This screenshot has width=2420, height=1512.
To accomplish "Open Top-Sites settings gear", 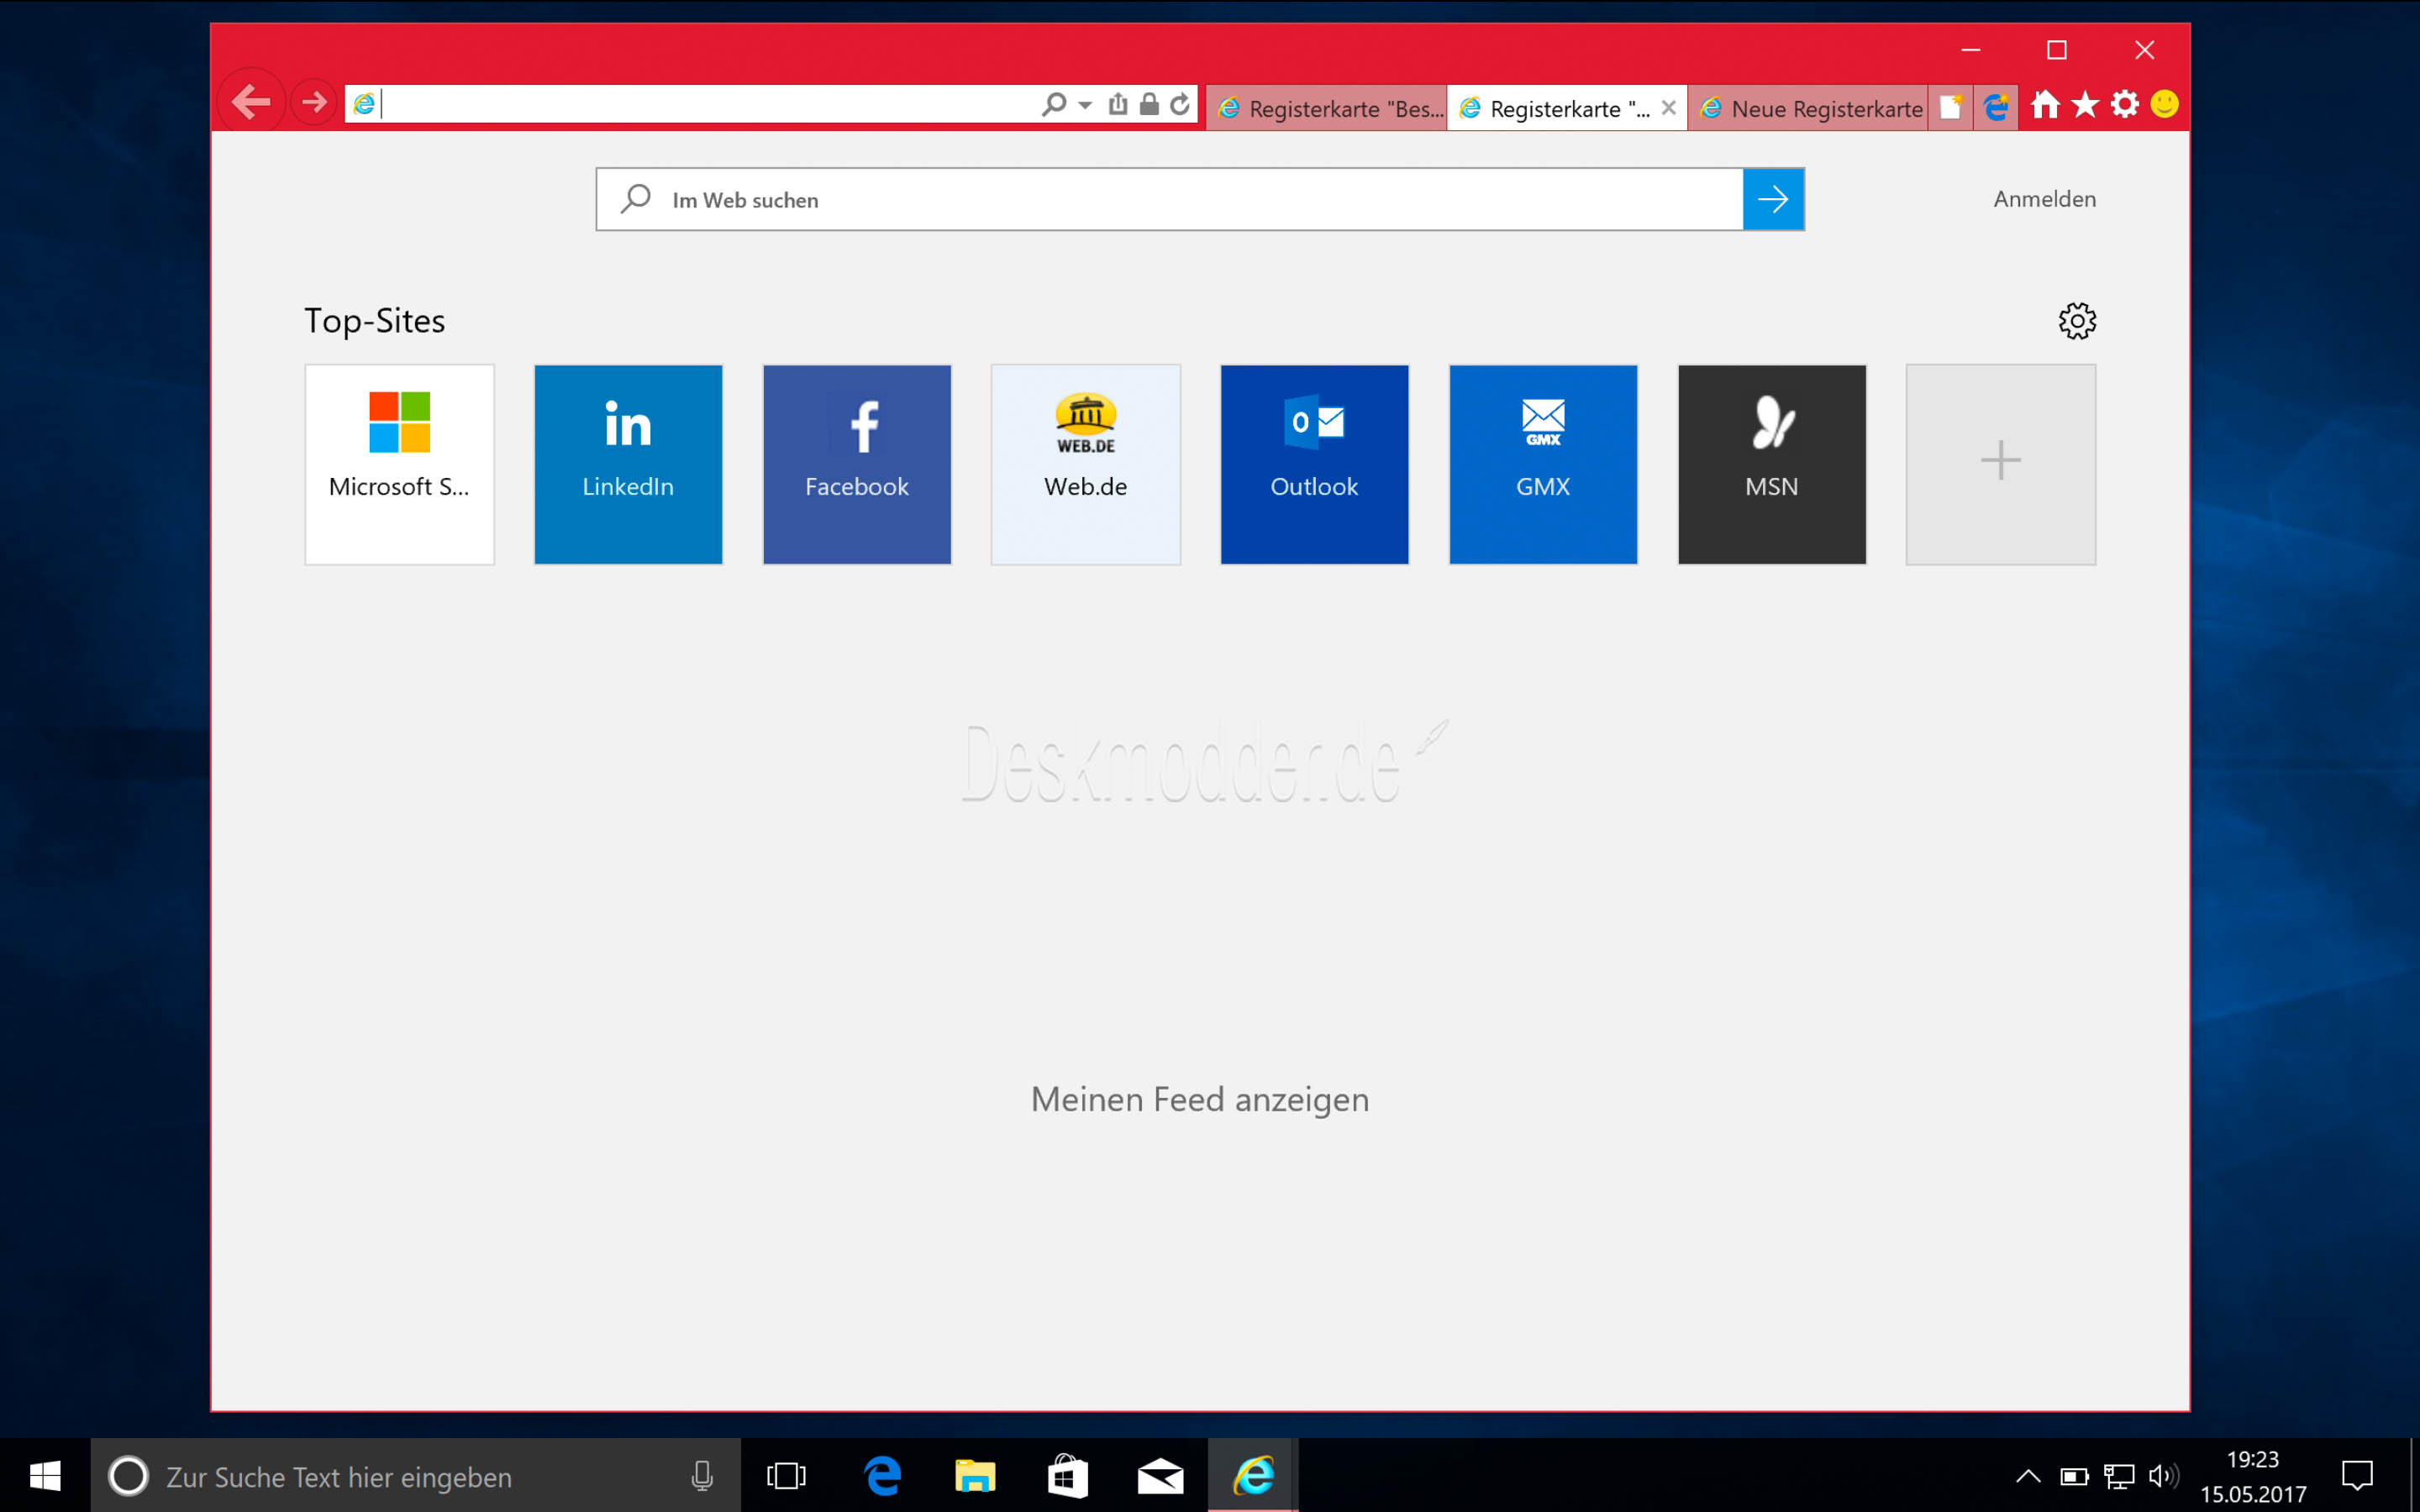I will click(x=2077, y=321).
